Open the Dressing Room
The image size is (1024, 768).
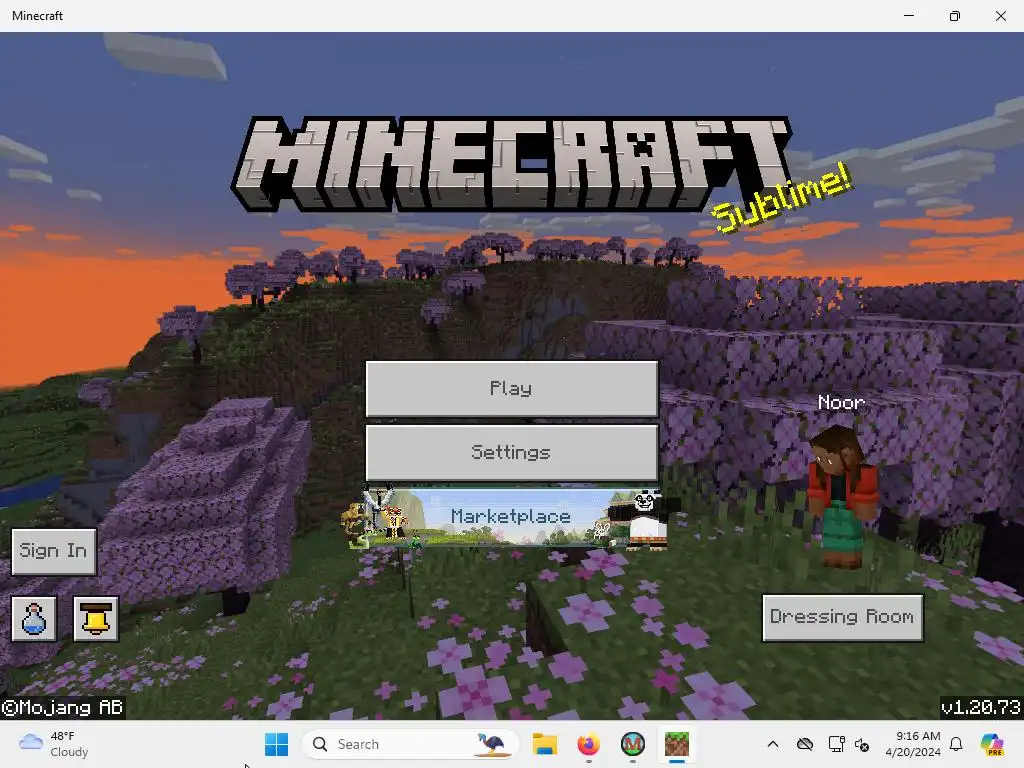(x=842, y=617)
